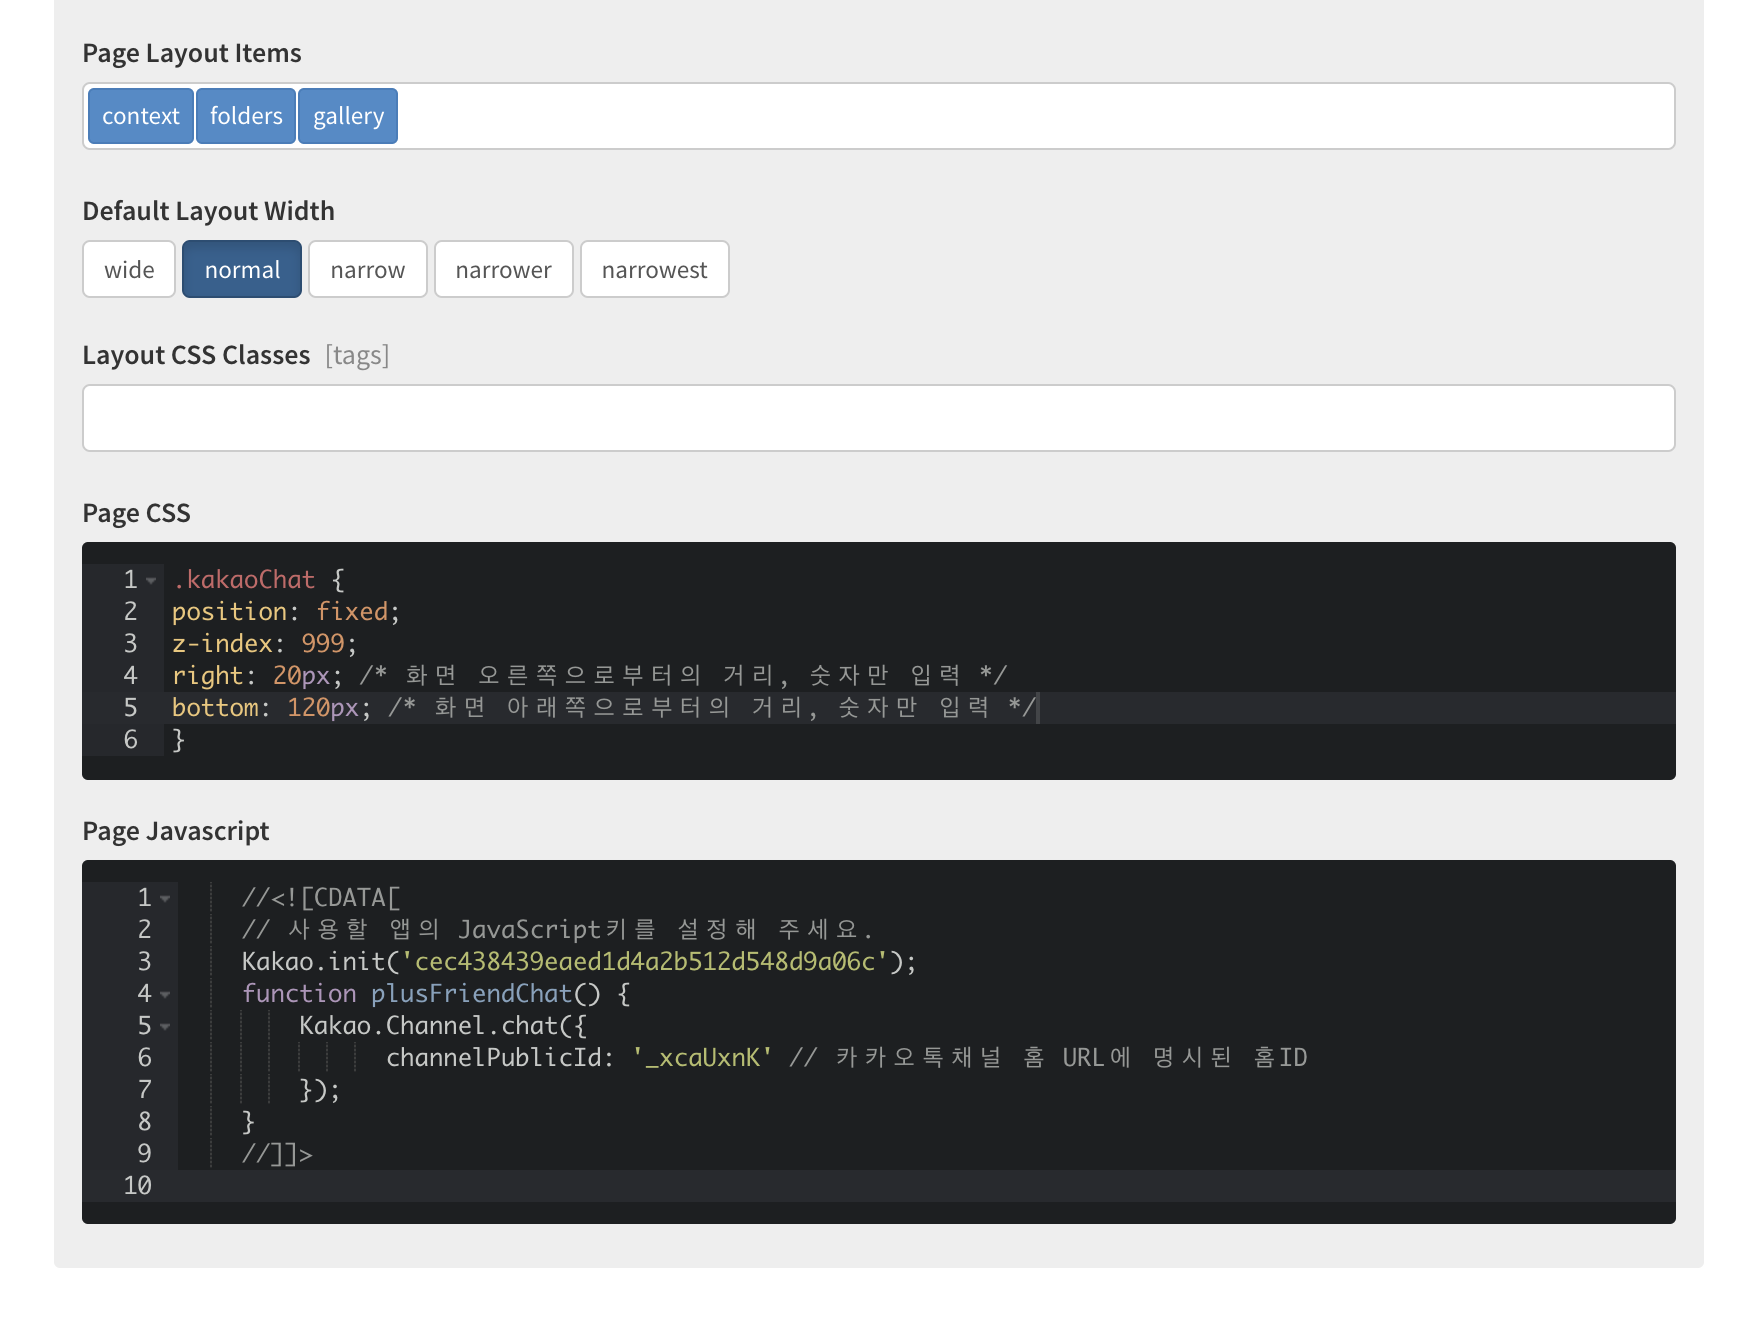The image size is (1750, 1320).
Task: Click the 'position: fixed;' CSS line
Action: tap(286, 612)
